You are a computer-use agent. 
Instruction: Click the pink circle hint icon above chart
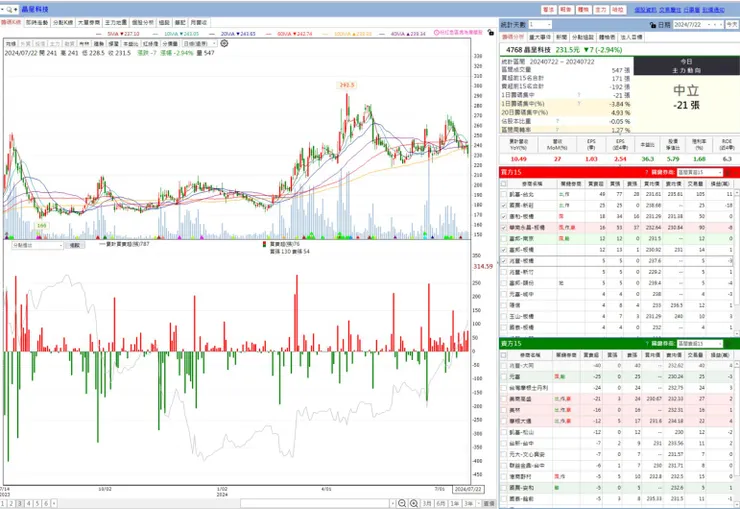pos(437,33)
